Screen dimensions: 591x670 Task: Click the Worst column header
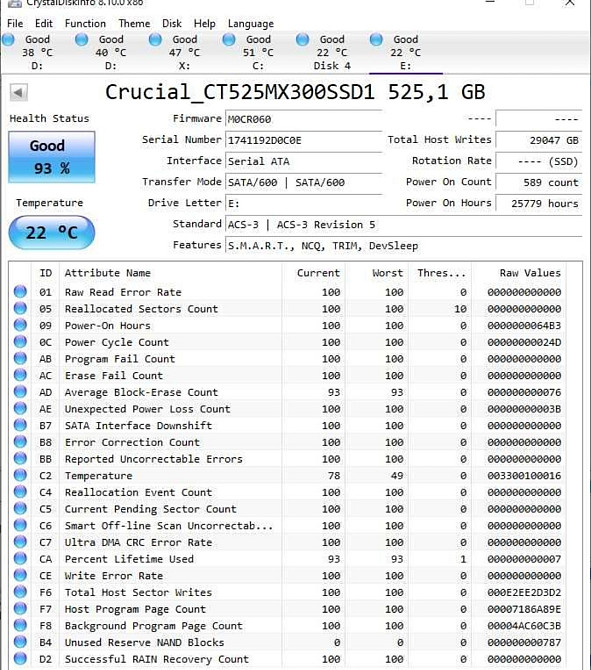pos(376,273)
